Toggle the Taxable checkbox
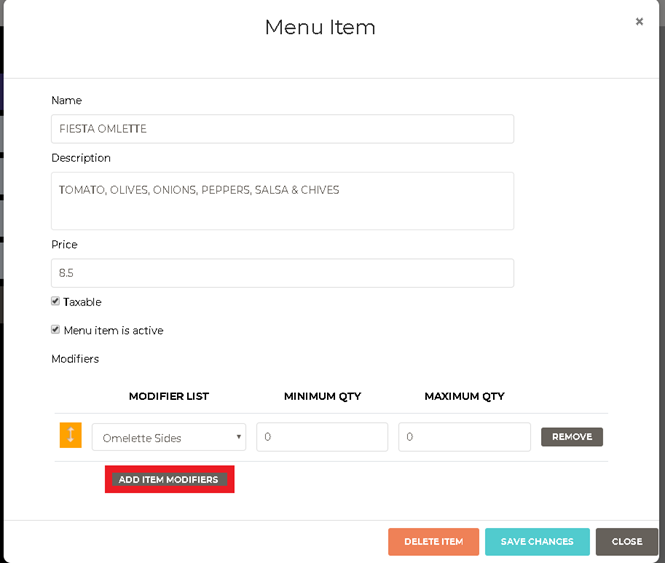The width and height of the screenshot is (665, 563). point(56,301)
